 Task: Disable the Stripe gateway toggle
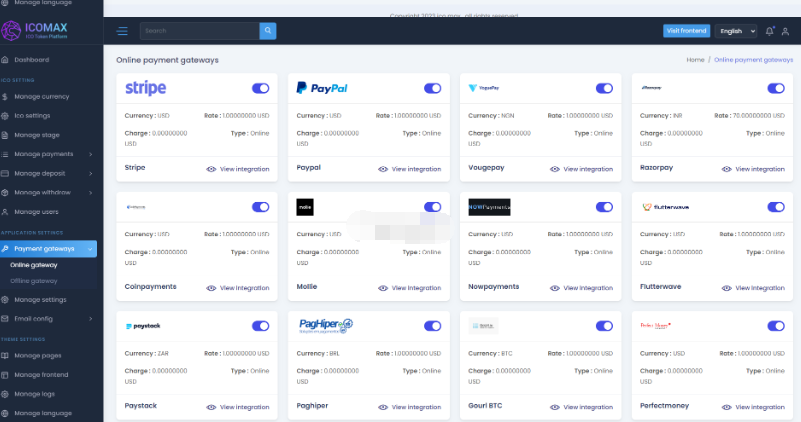click(260, 88)
